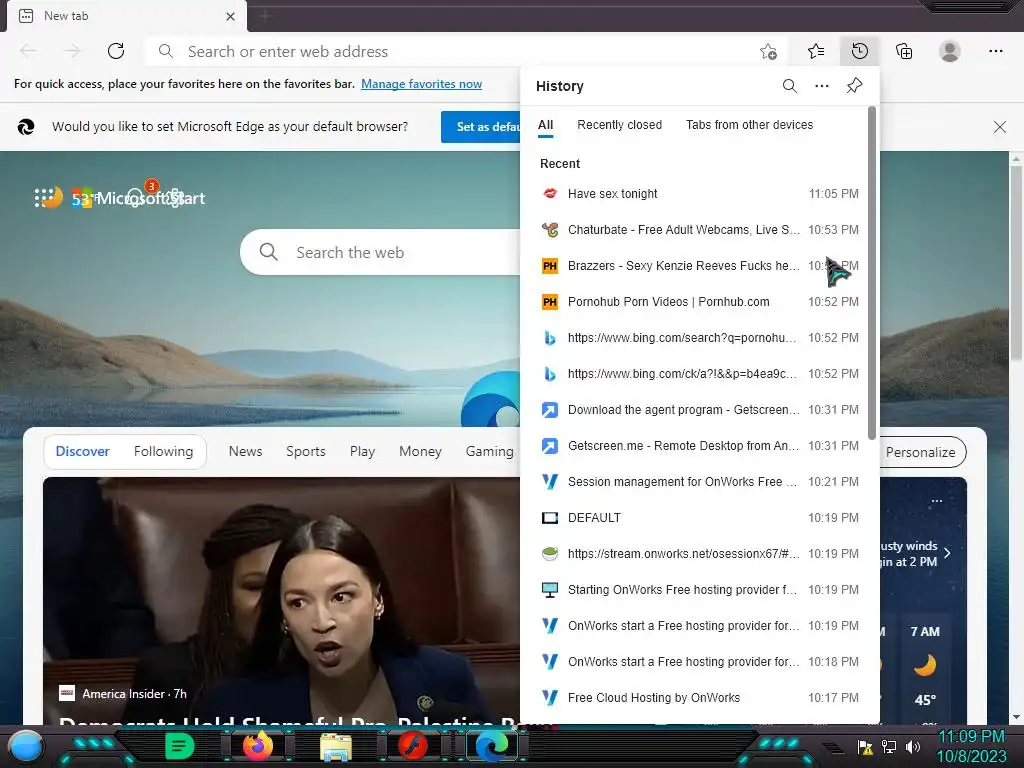The width and height of the screenshot is (1024, 768).
Task: Open Getscreen.me Remote Desktop history entry
Action: tap(699, 445)
